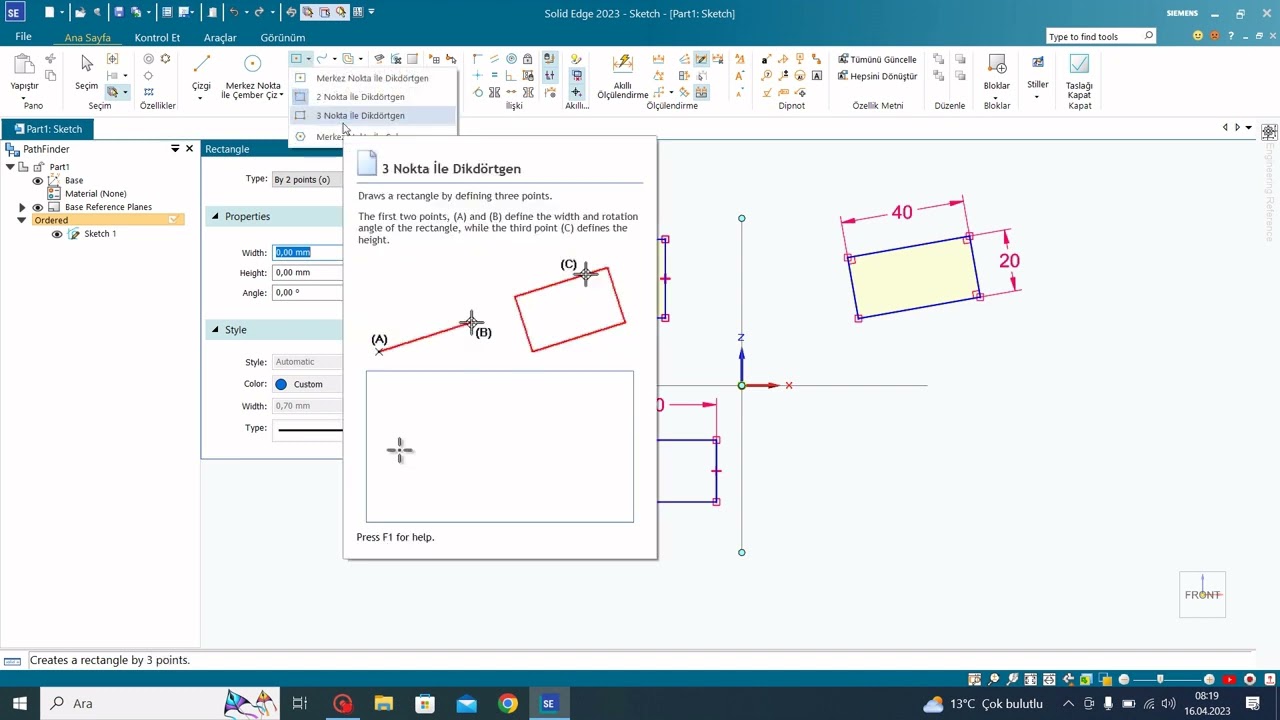Click the Engineering Reference side panel icon
The image size is (1280, 720).
click(1269, 132)
